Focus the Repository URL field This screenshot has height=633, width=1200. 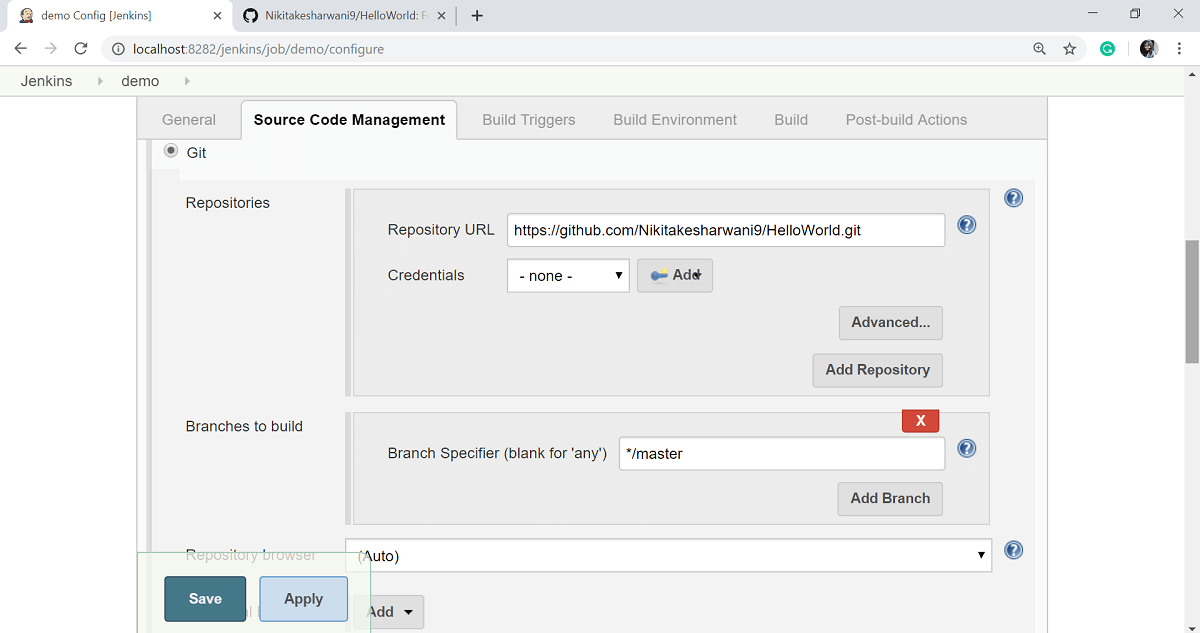(726, 230)
